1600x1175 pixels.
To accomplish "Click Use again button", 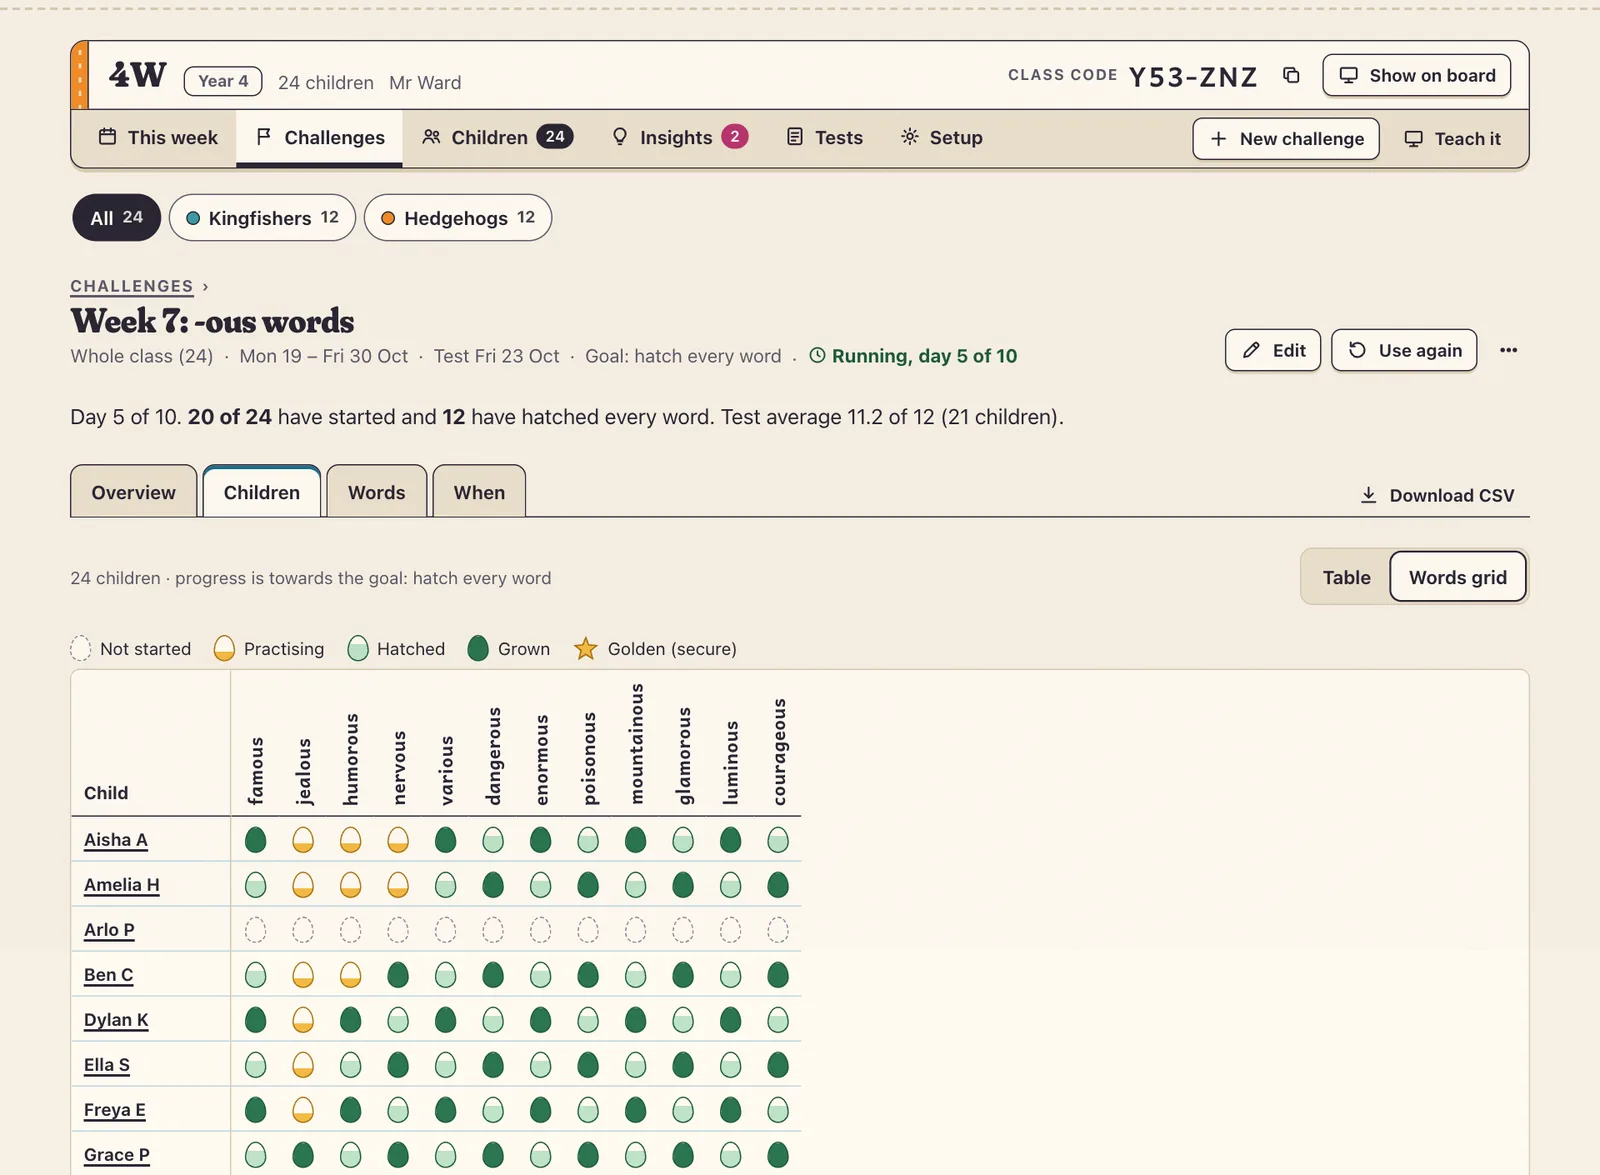I will click(x=1404, y=350).
